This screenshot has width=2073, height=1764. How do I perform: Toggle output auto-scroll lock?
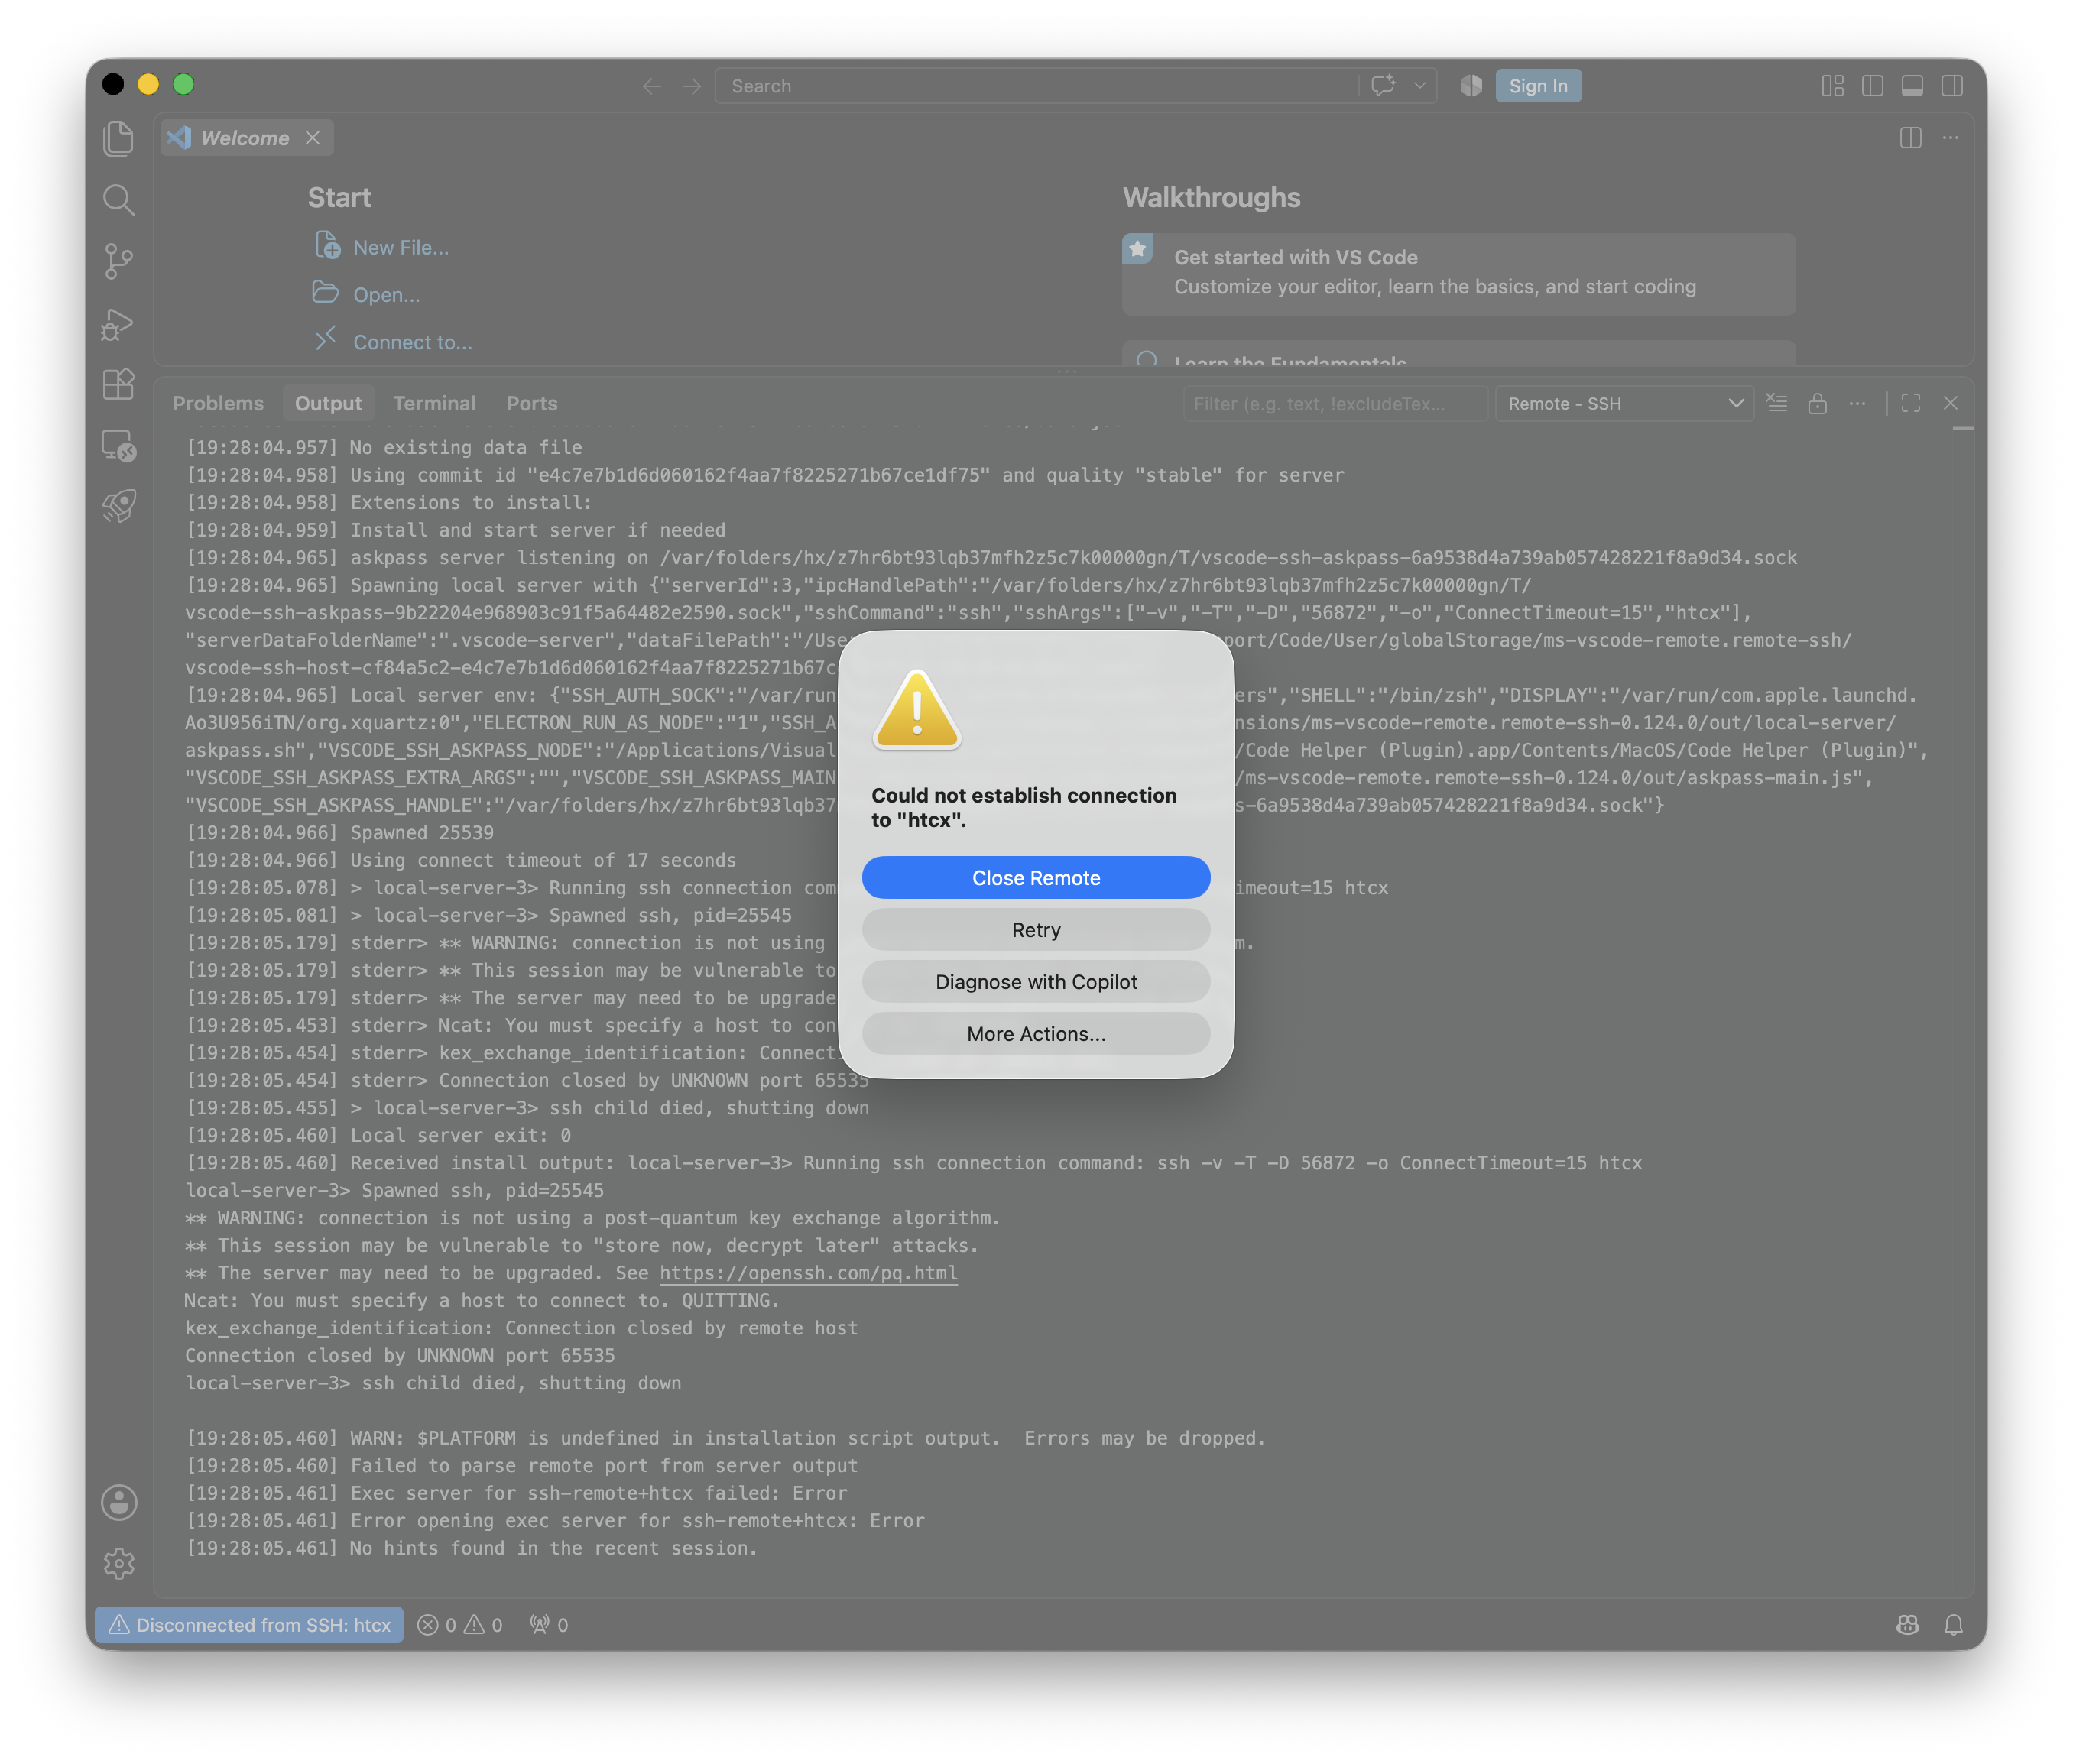[x=1818, y=403]
